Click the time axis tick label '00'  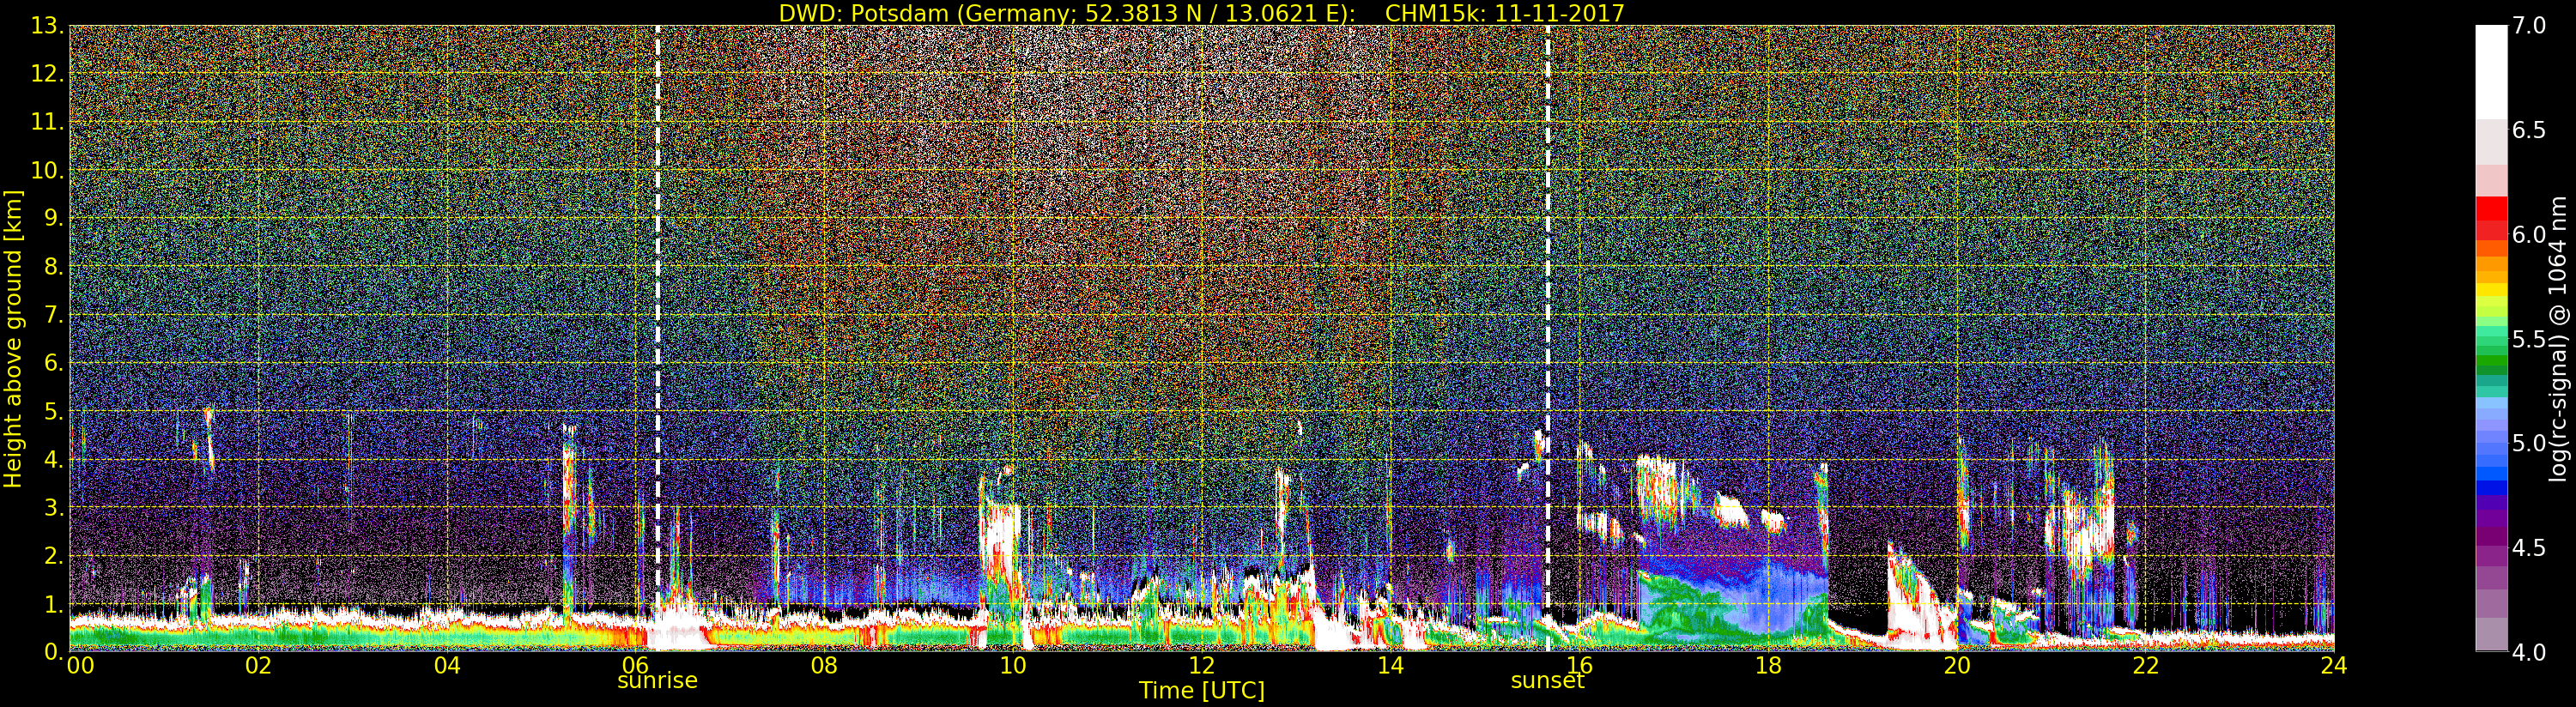tap(80, 665)
